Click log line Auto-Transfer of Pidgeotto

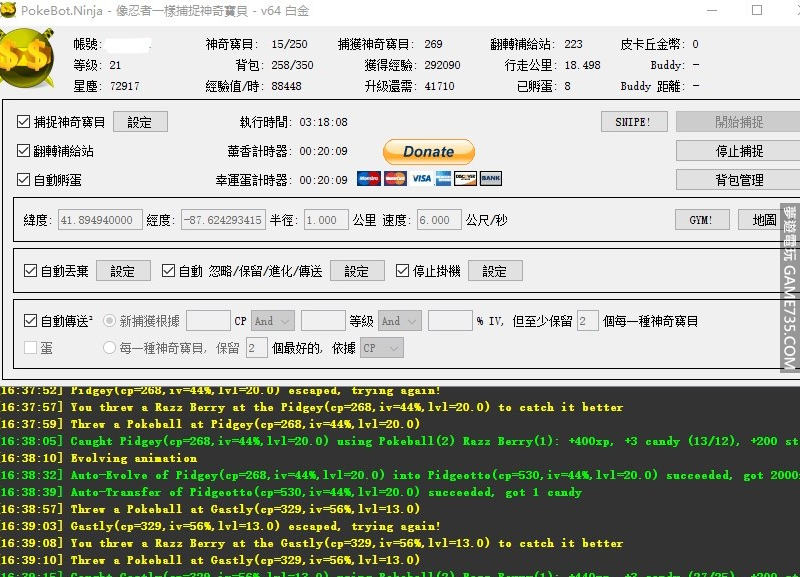tap(291, 492)
